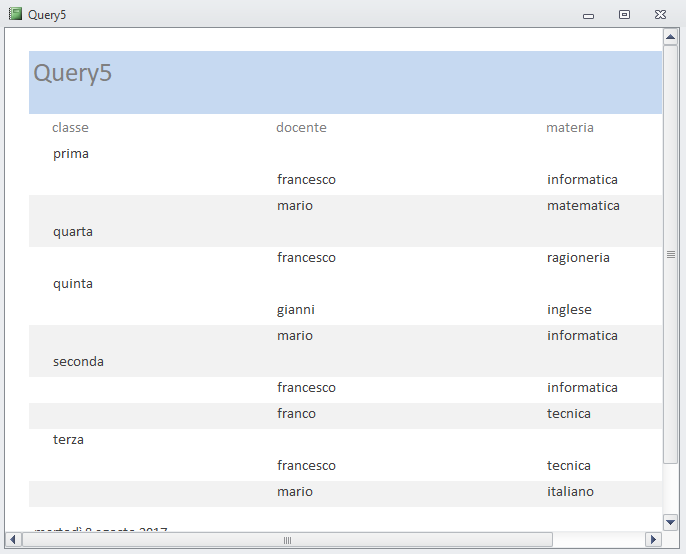Click the horizontal scrollbar thumb

287,540
